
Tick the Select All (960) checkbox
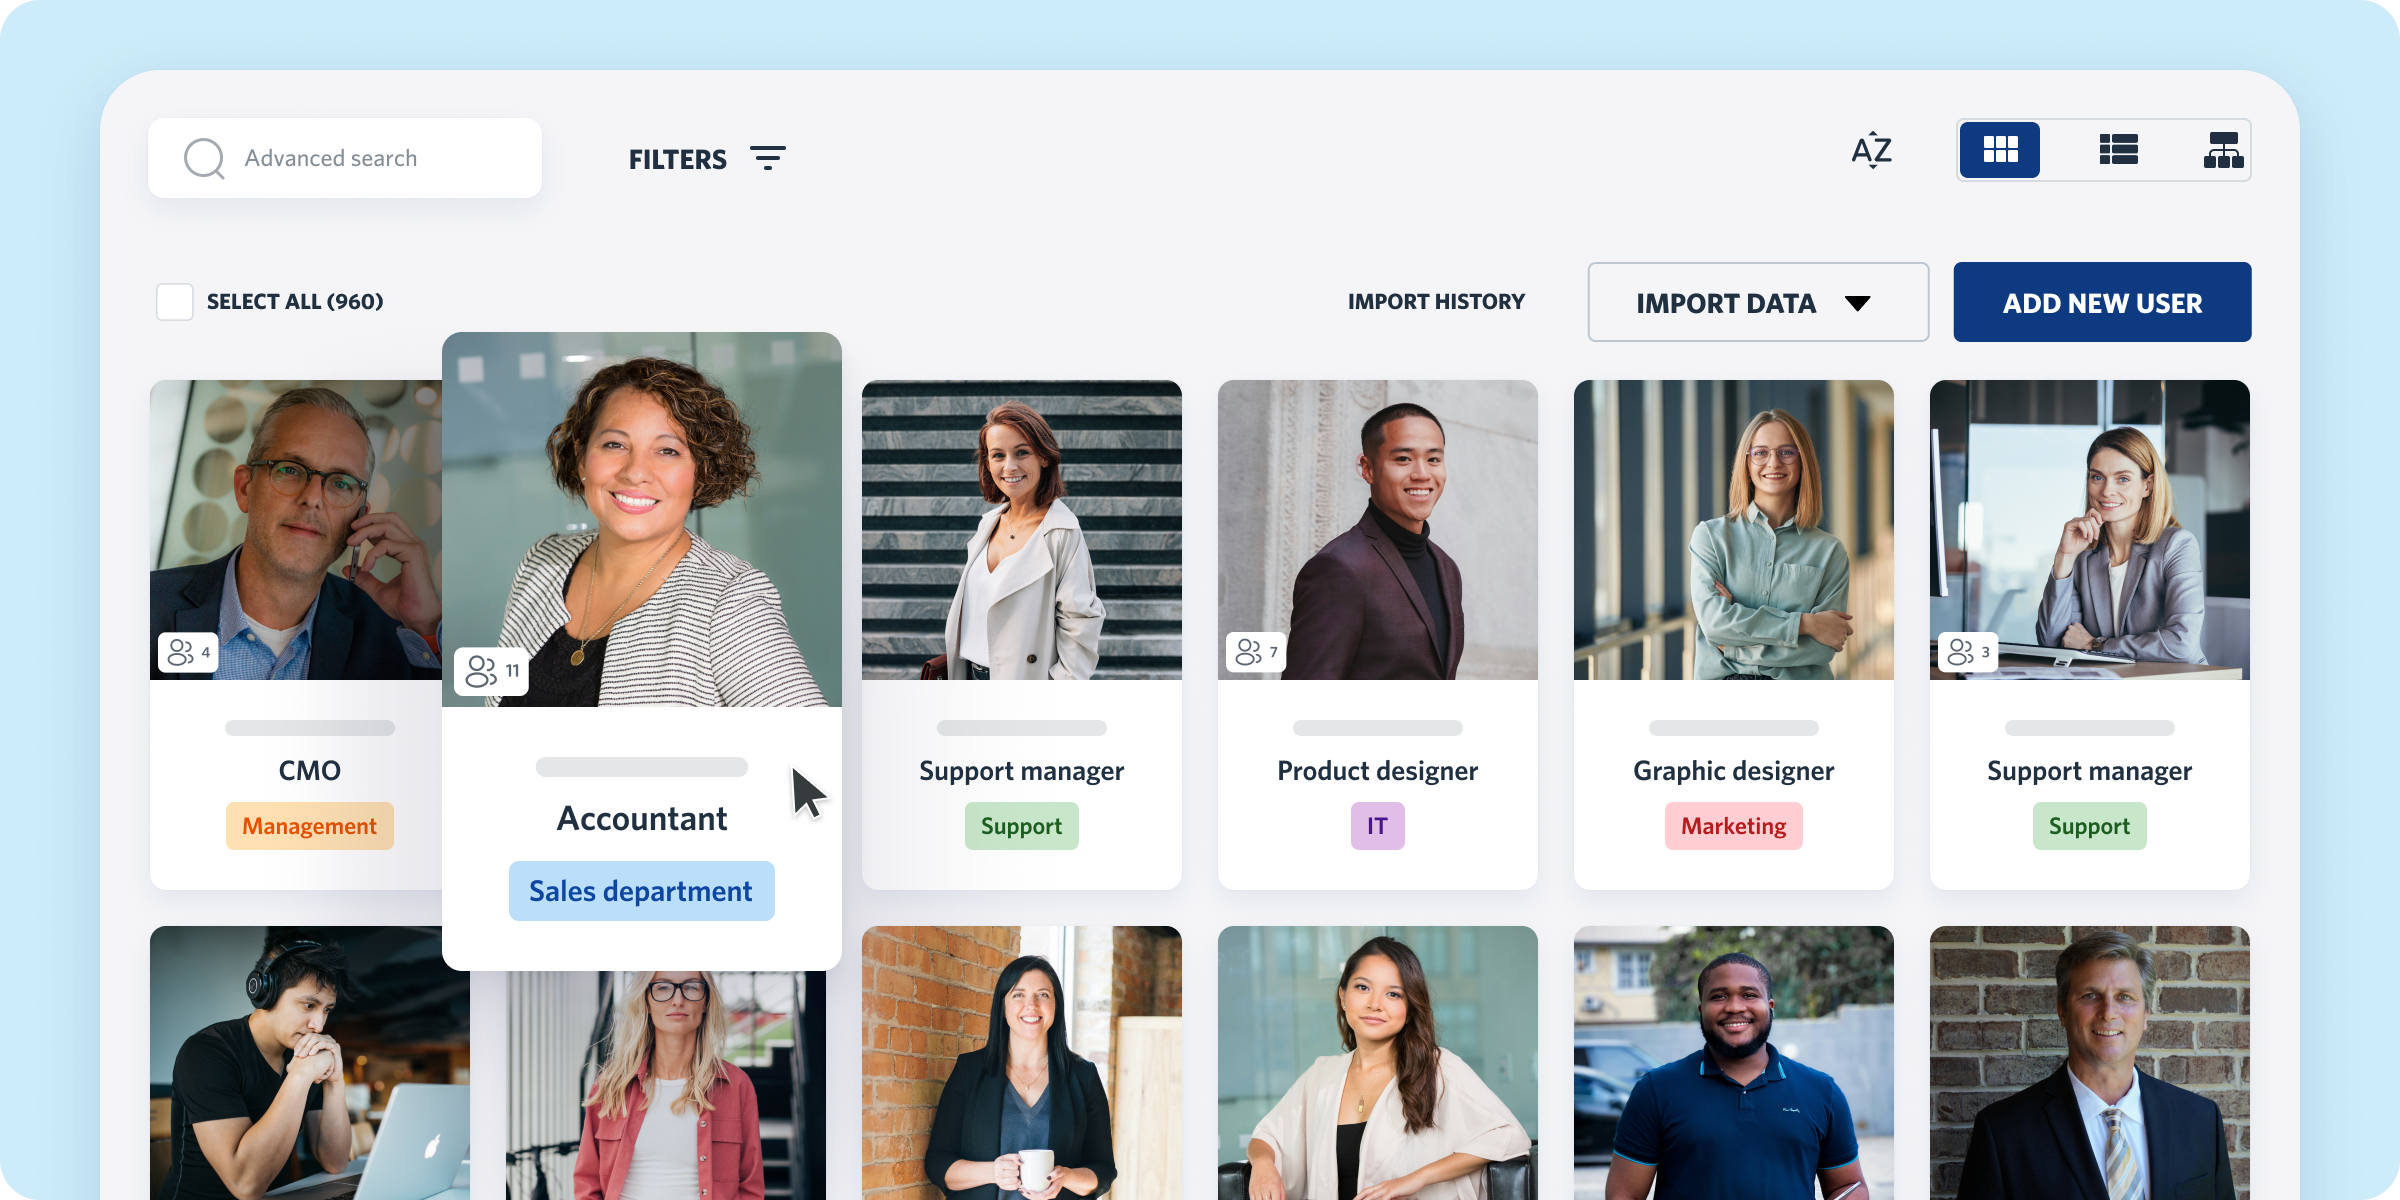[175, 302]
